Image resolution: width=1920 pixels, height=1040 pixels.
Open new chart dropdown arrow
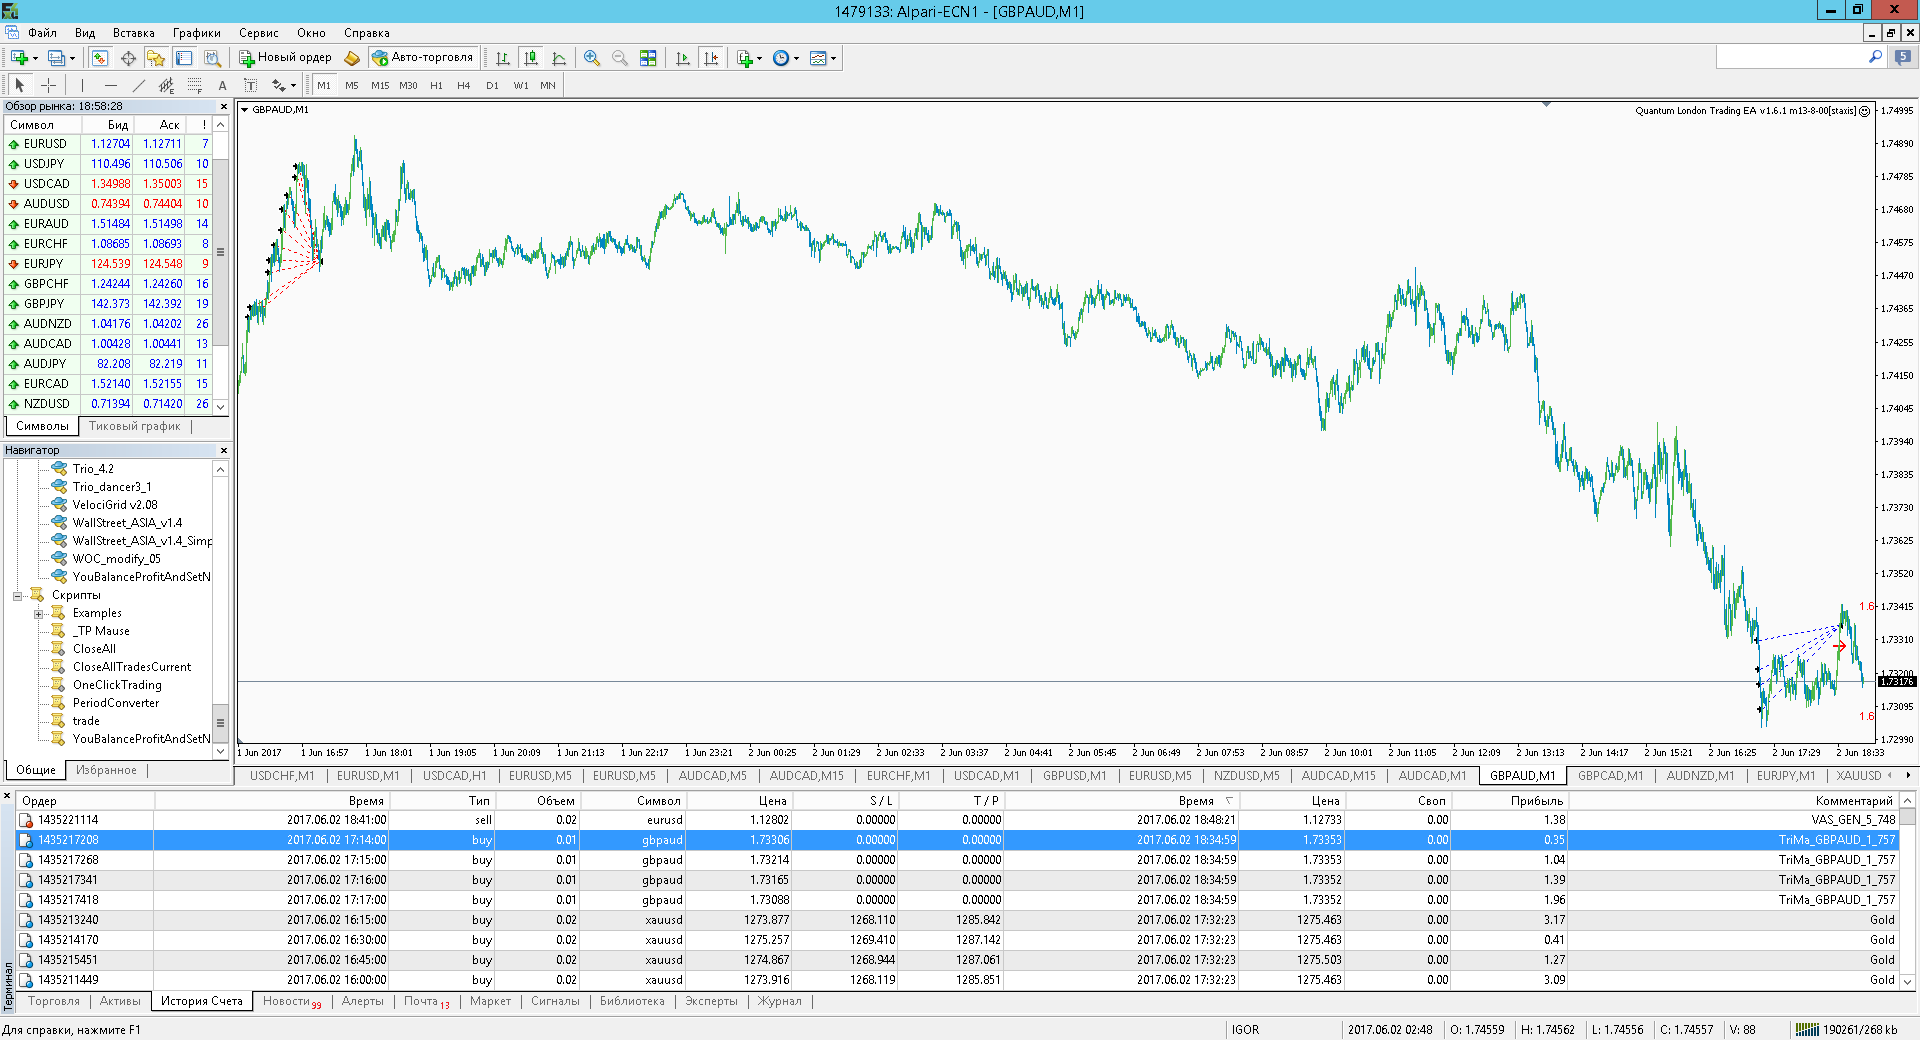click(35, 58)
